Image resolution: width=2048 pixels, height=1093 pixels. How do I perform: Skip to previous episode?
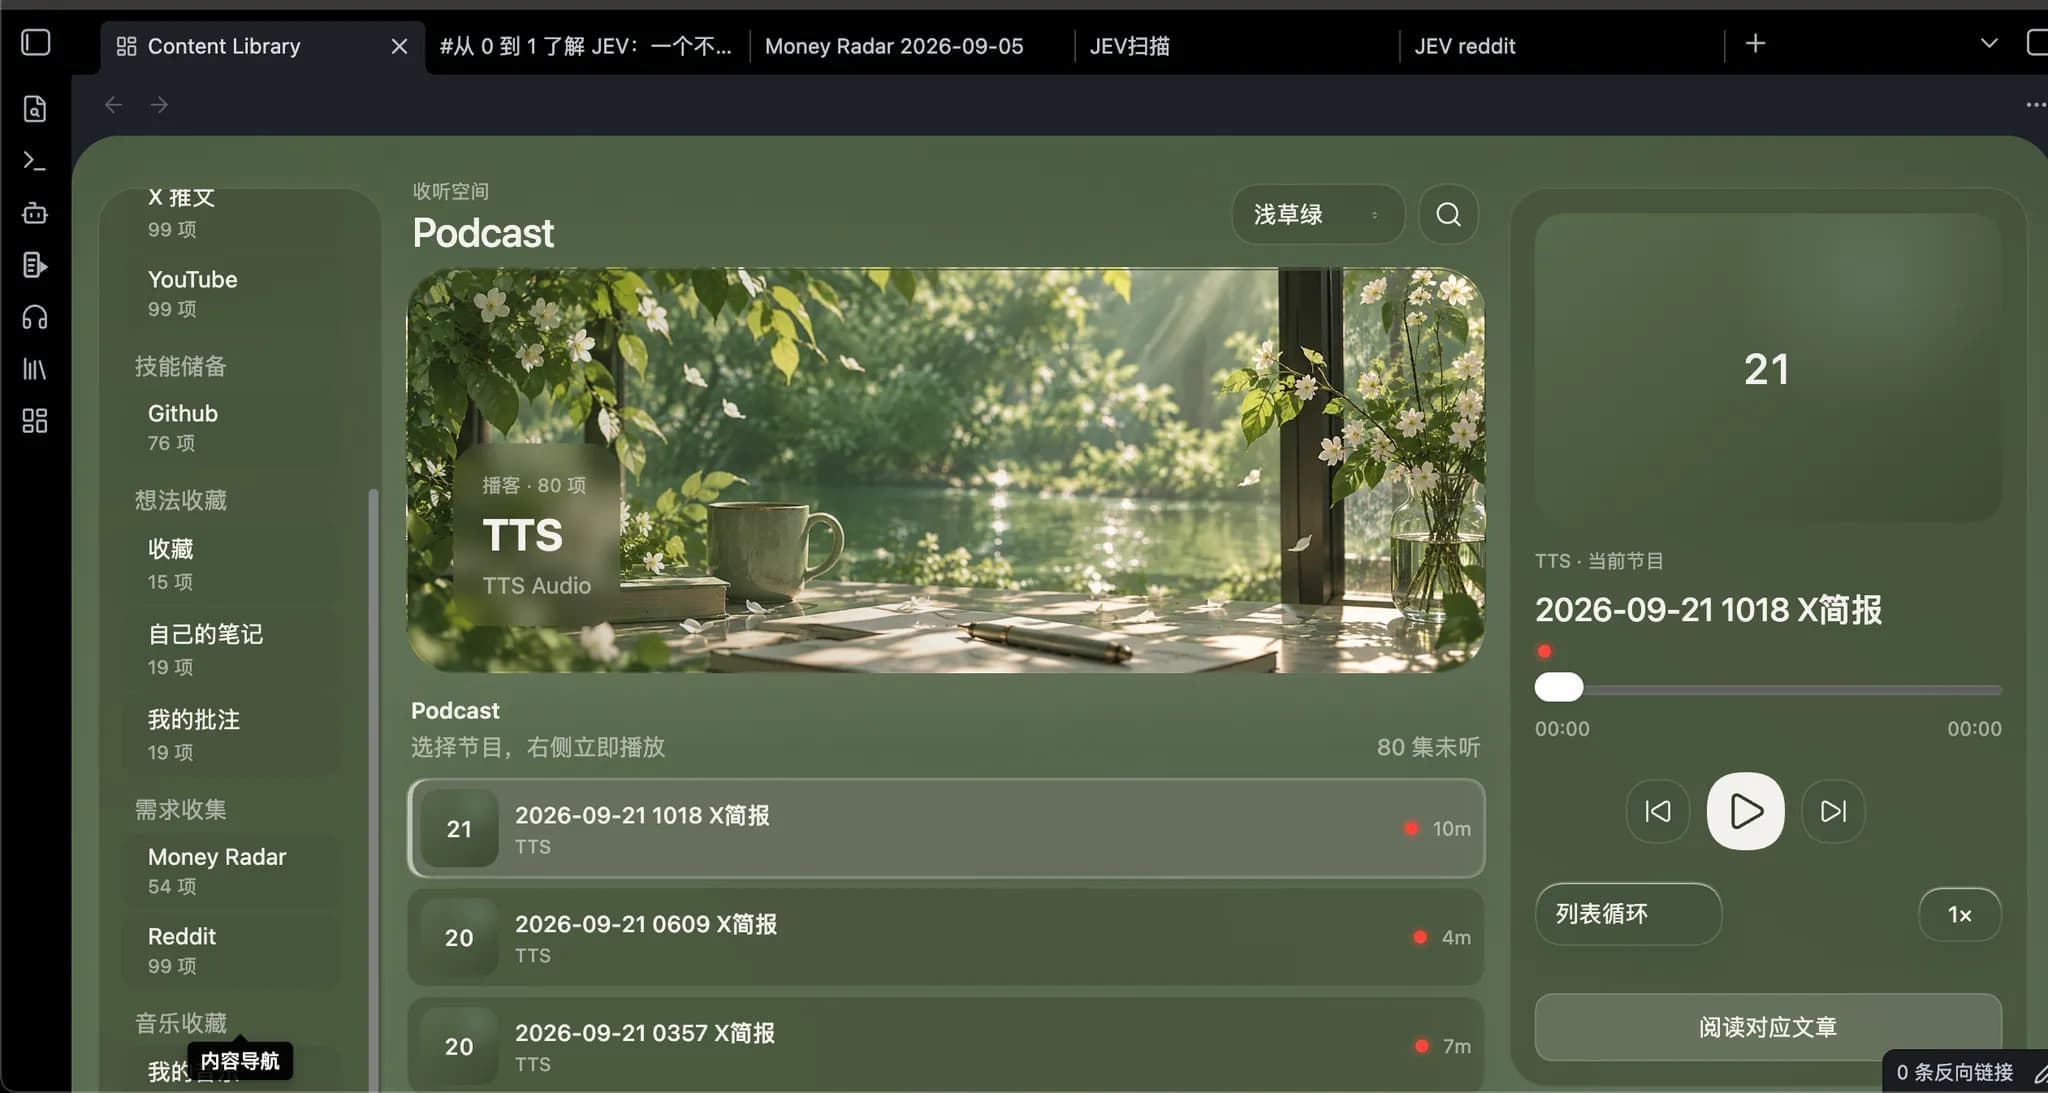coord(1657,811)
